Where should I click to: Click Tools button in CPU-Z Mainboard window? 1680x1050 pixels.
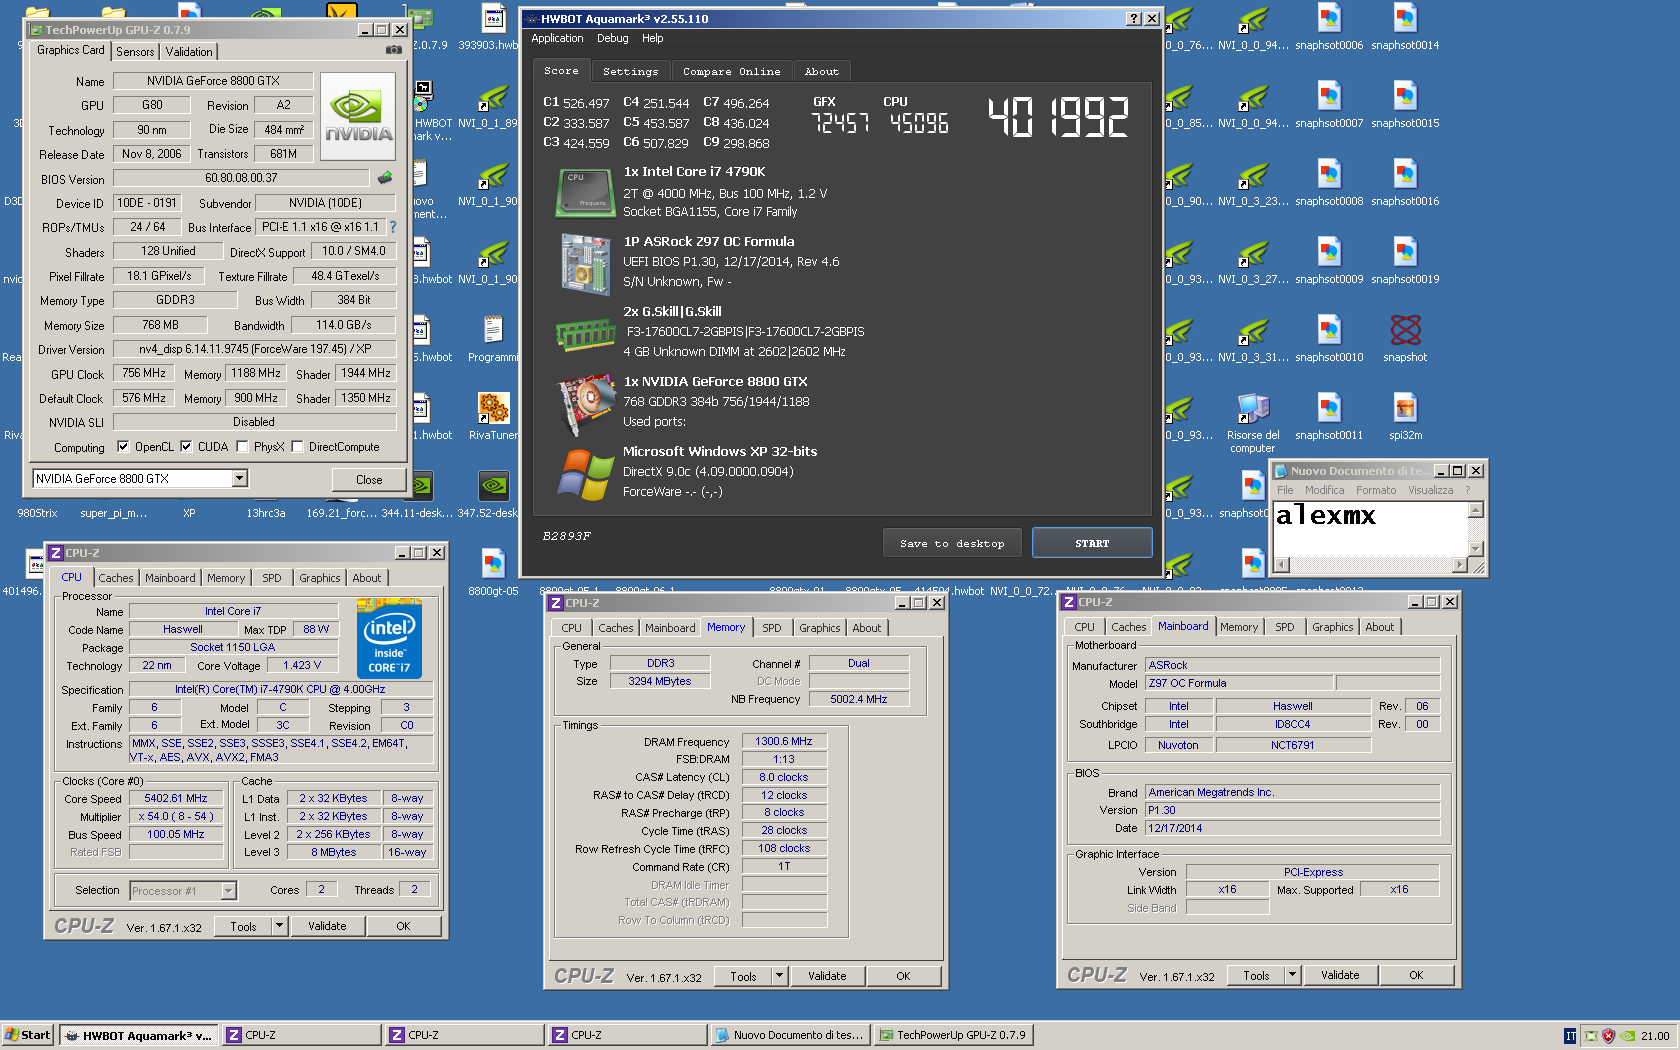click(x=1256, y=975)
